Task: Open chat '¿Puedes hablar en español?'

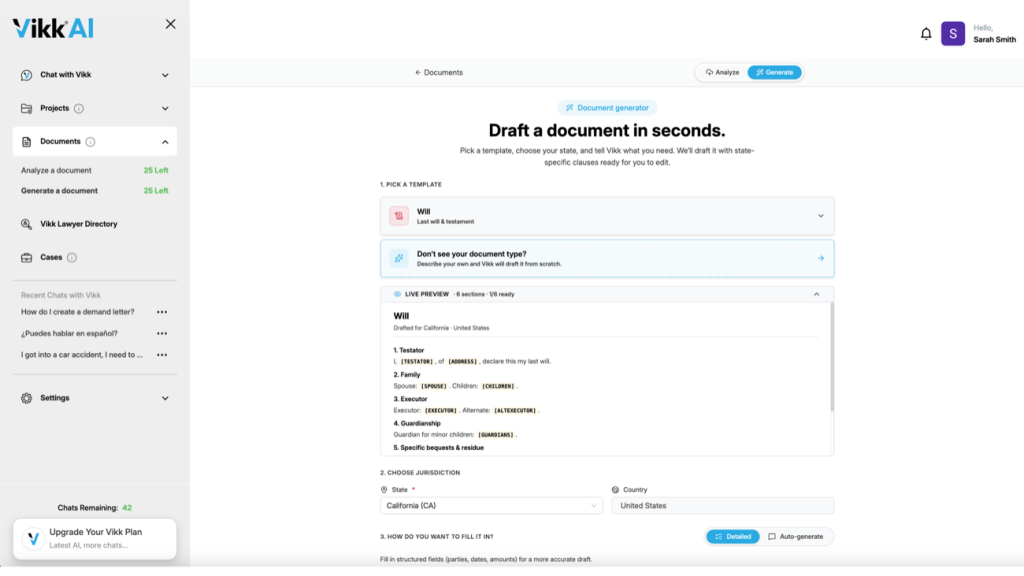Action: 69,334
